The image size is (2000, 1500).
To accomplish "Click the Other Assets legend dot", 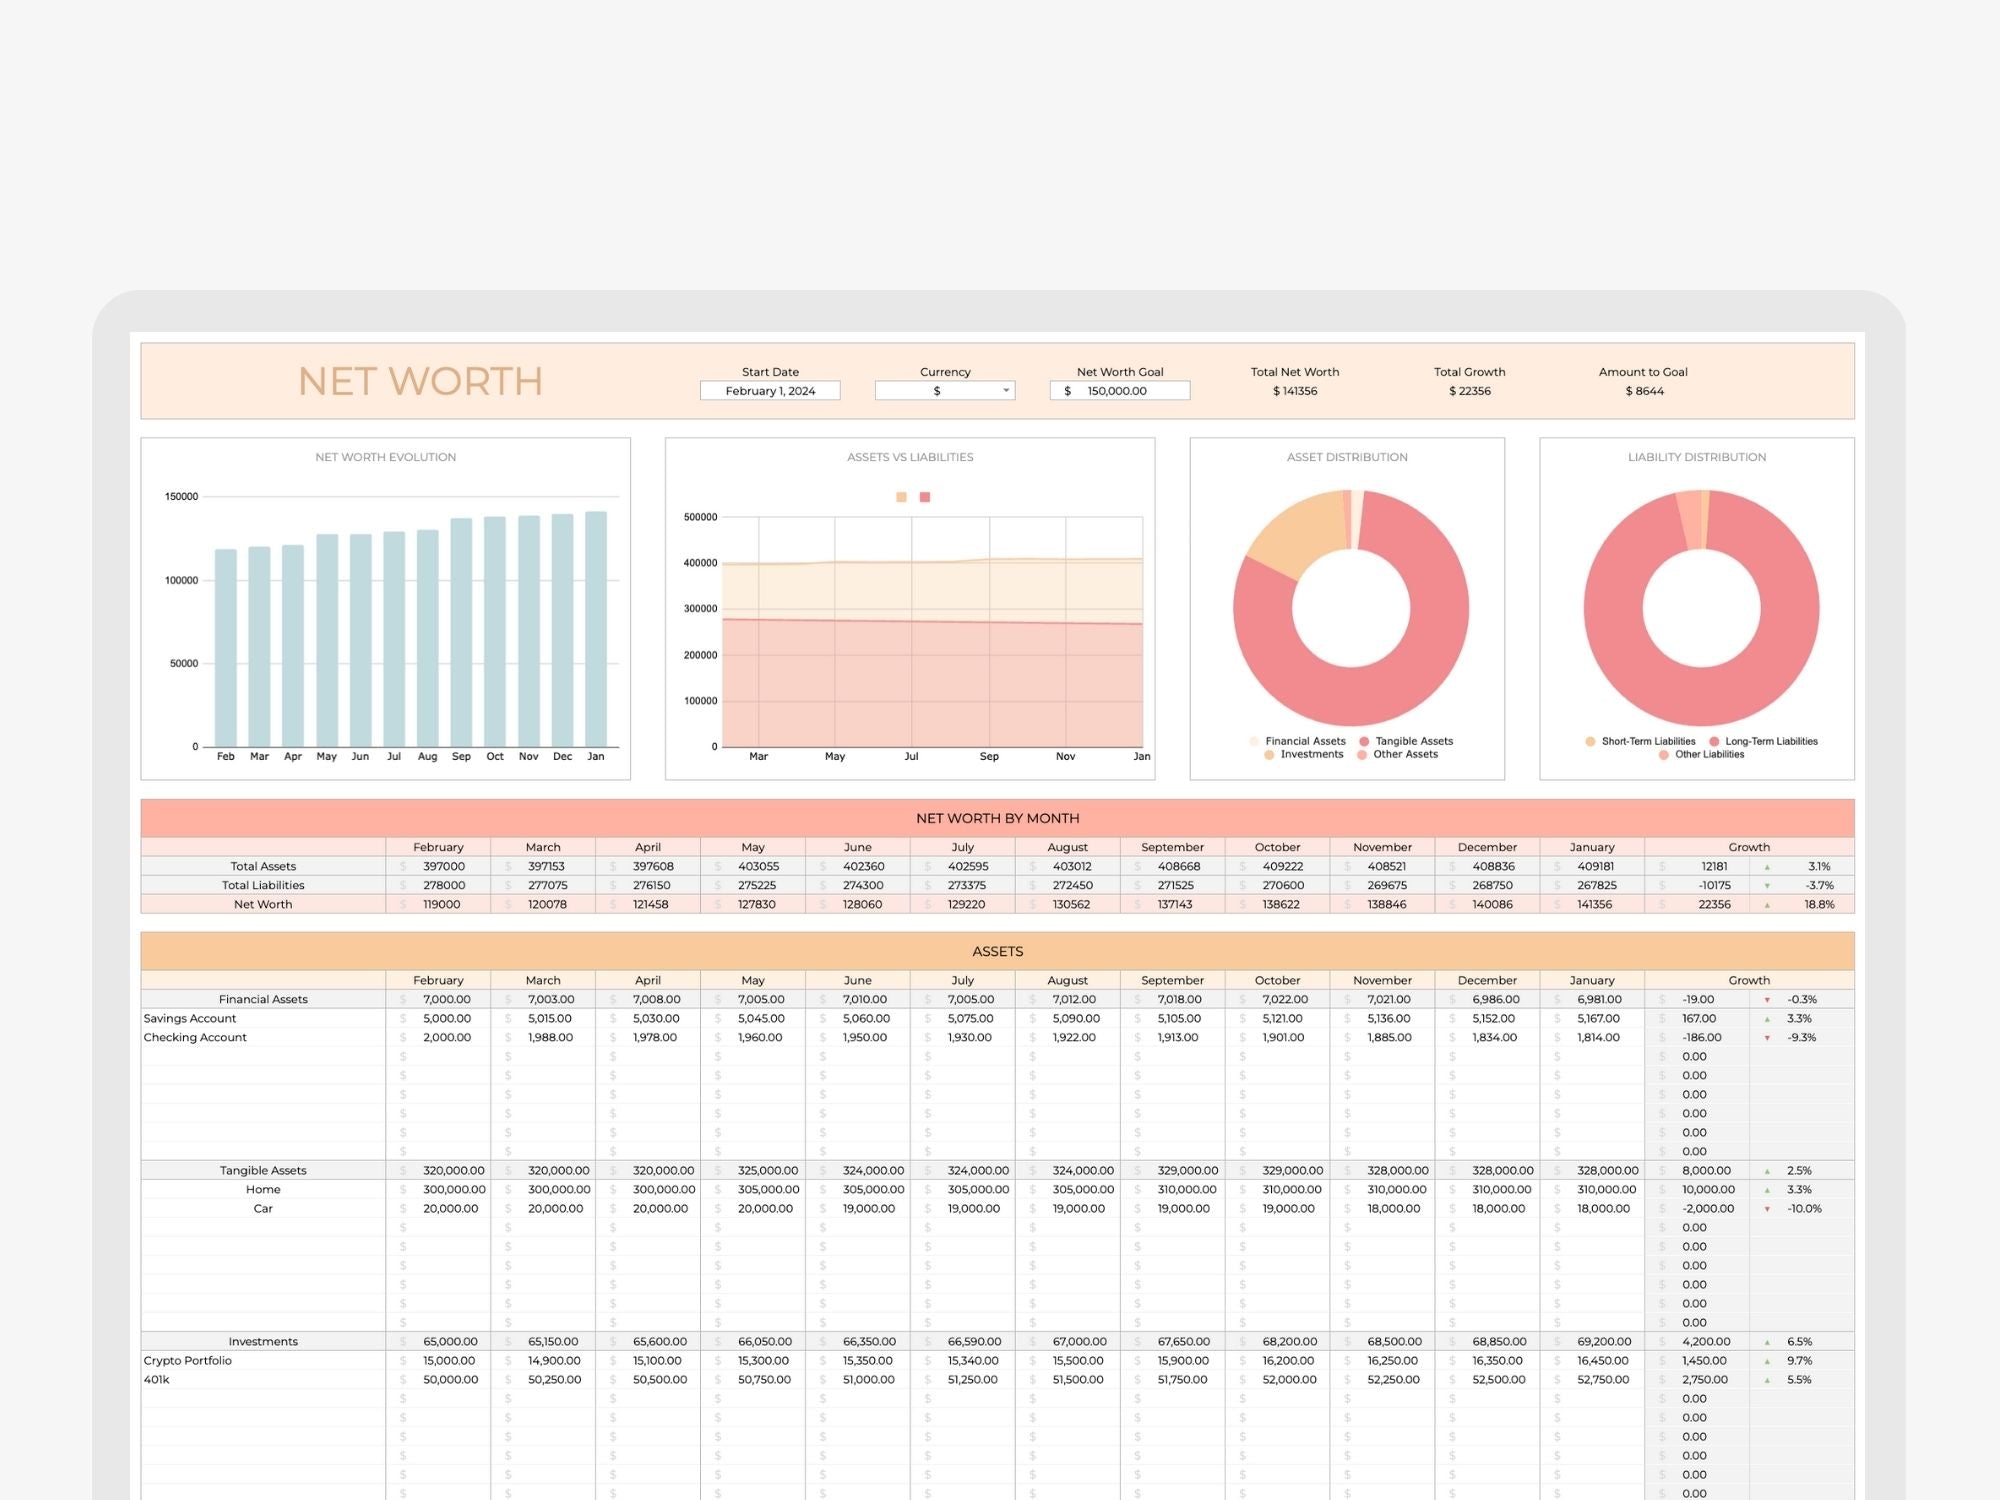I will [1362, 755].
